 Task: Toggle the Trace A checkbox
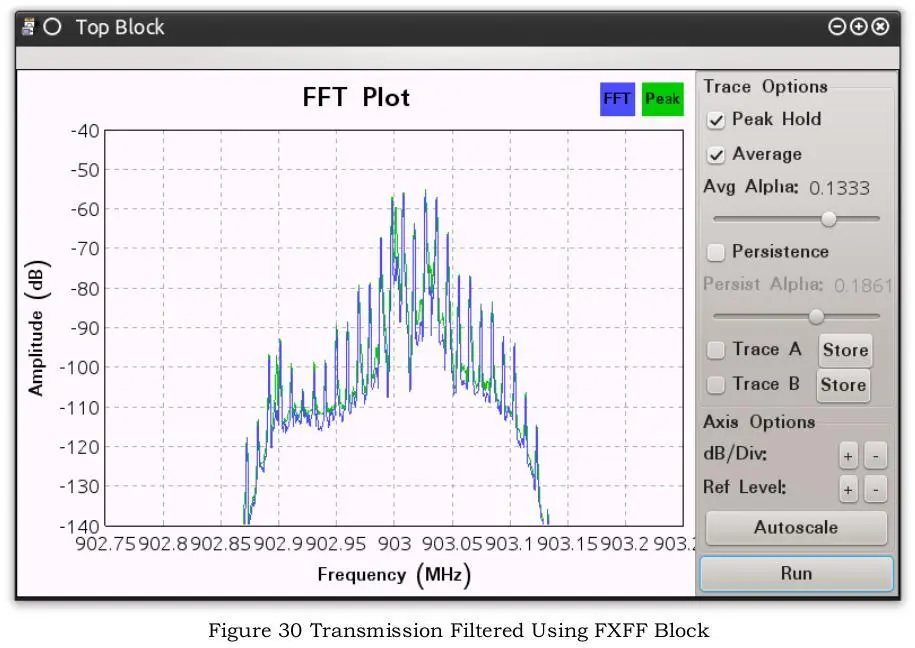715,350
